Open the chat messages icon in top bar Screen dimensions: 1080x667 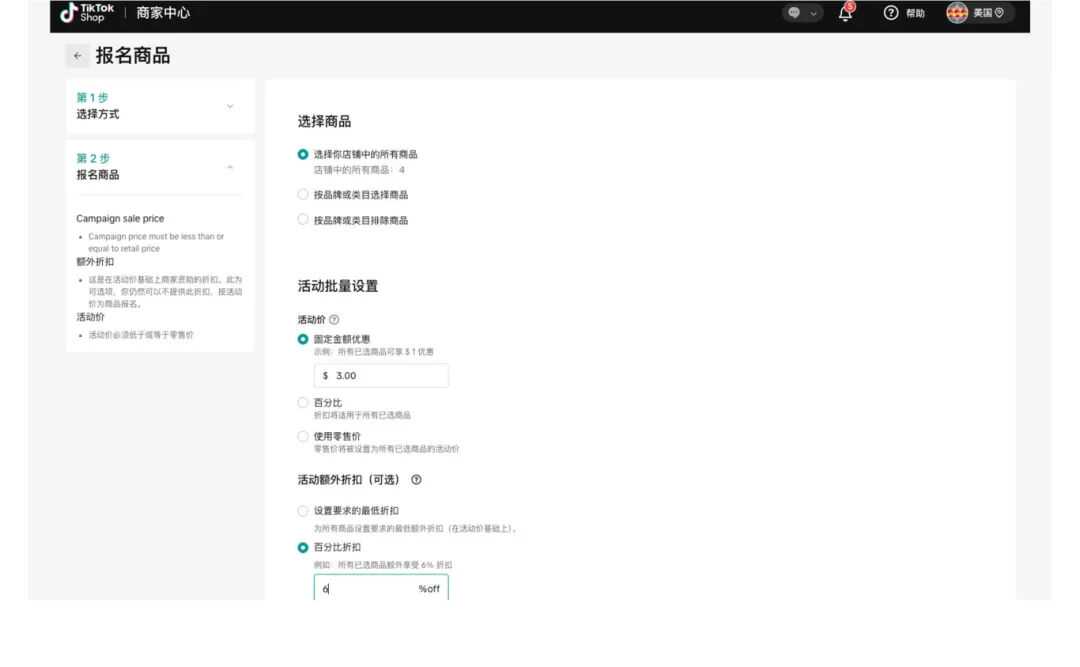click(x=793, y=13)
